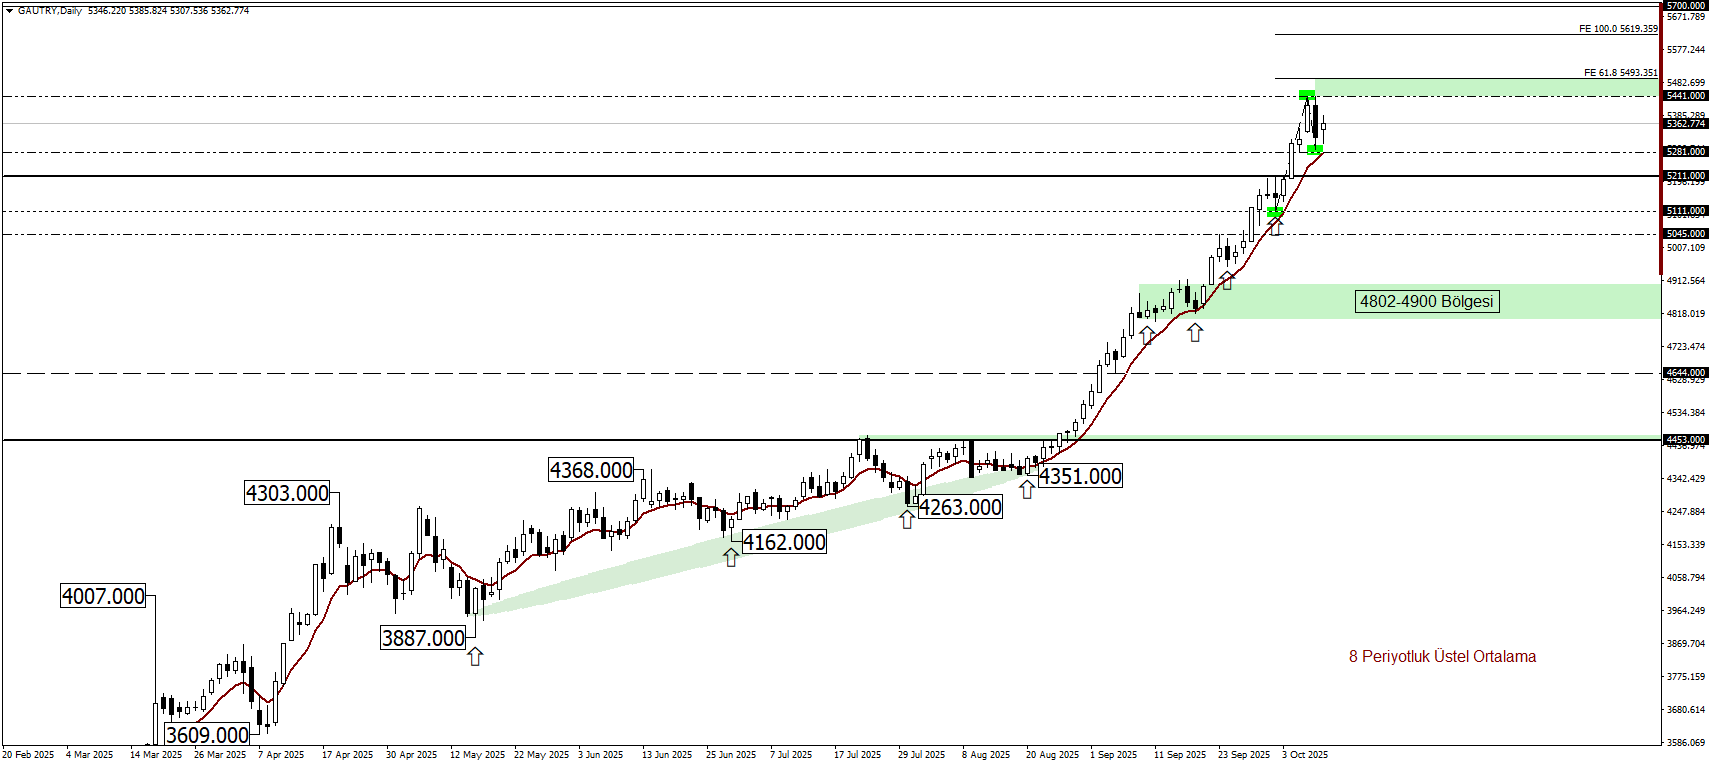
Task: Click the 20 Feb 2025 date label
Action: pos(28,755)
